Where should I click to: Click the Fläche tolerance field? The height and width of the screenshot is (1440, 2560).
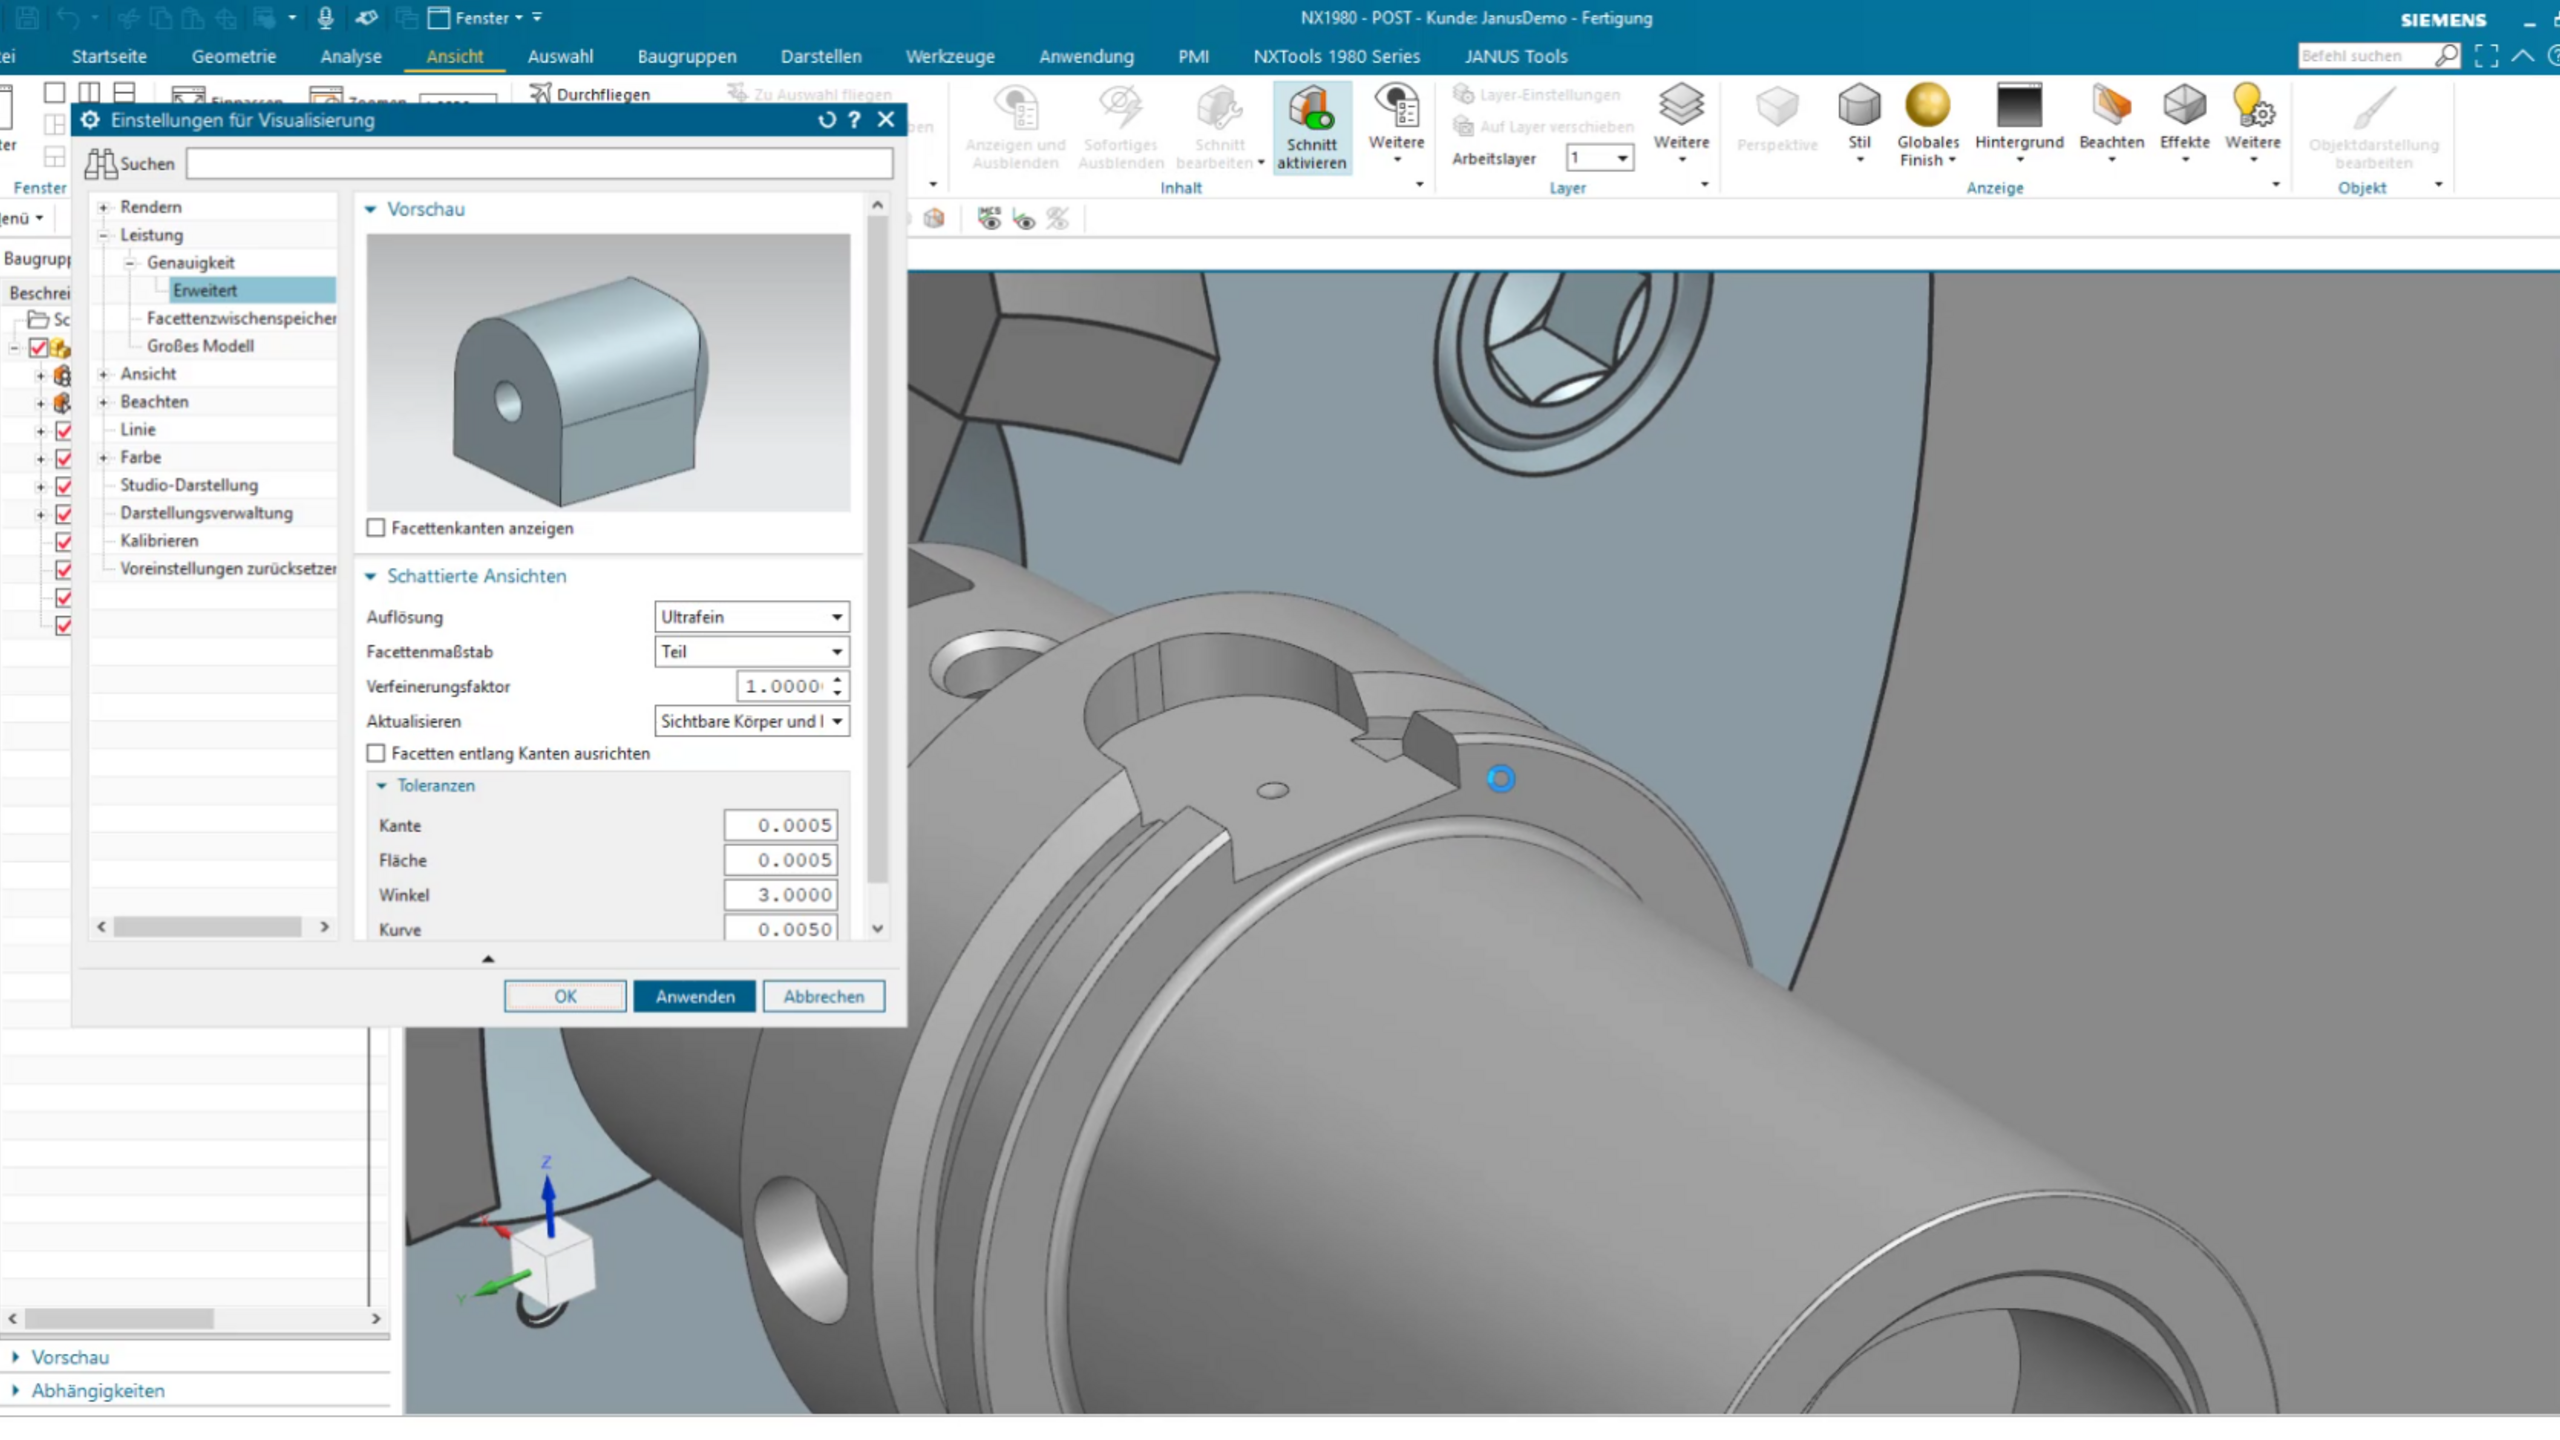click(781, 860)
